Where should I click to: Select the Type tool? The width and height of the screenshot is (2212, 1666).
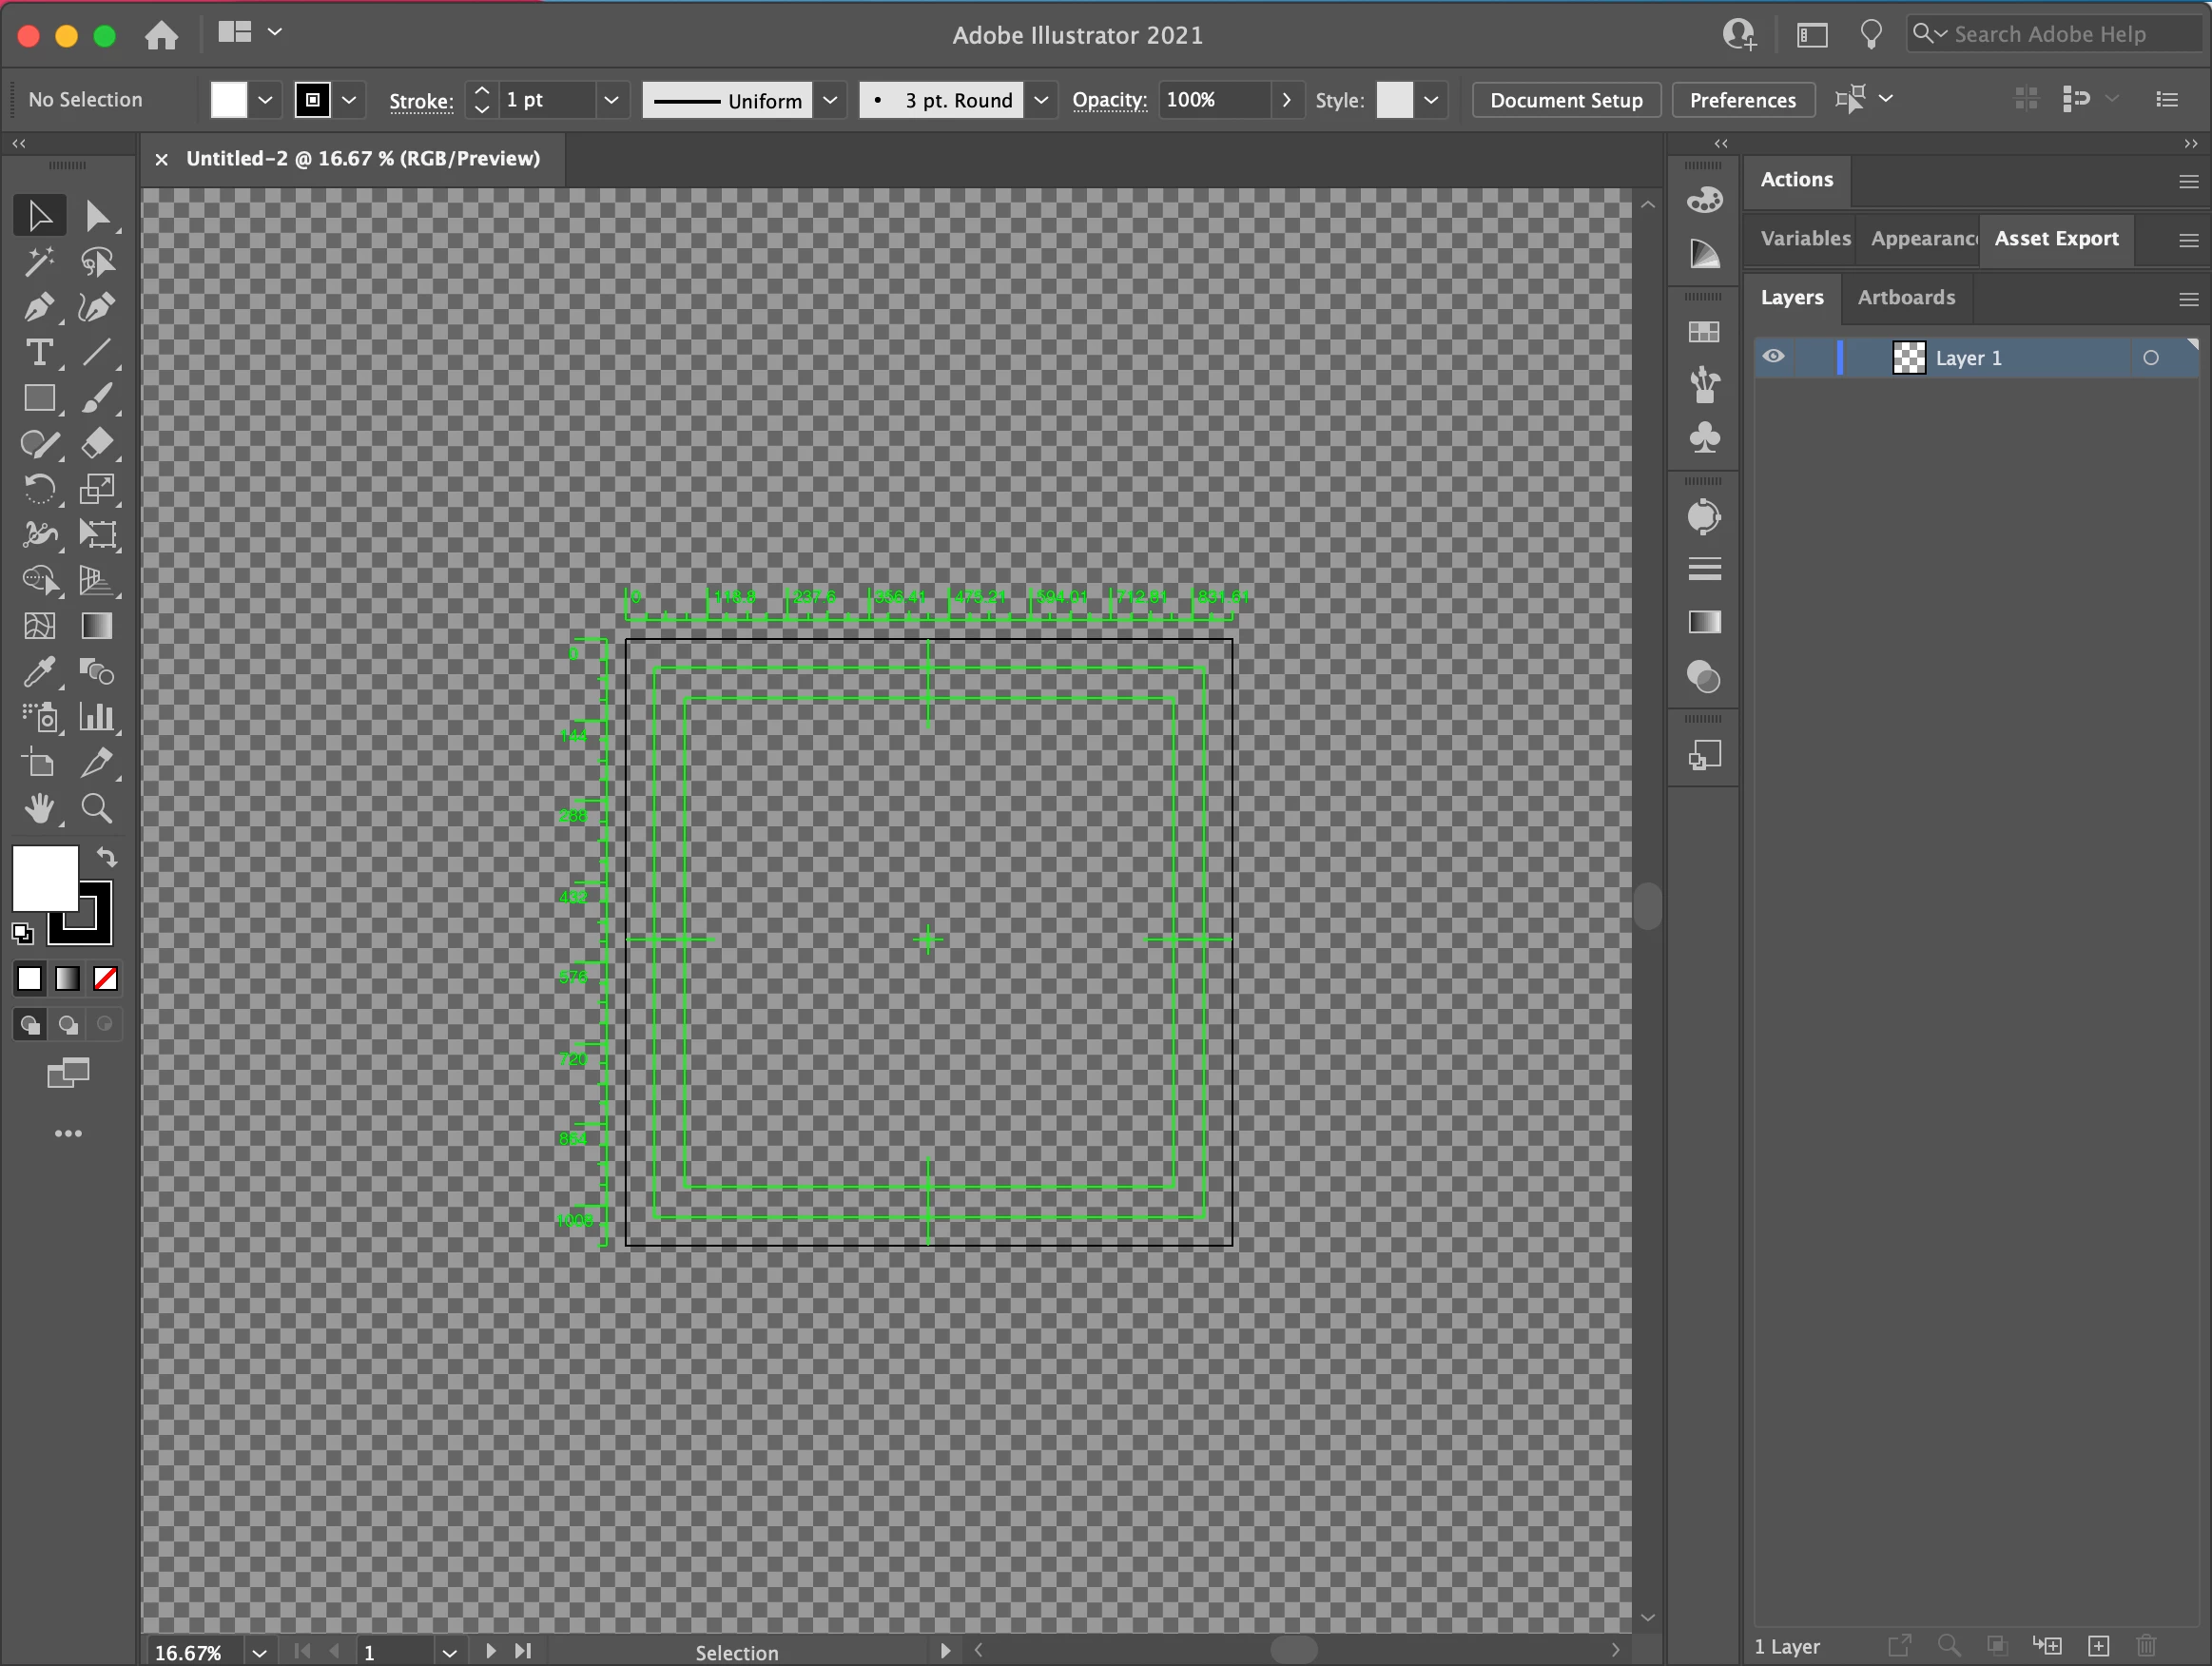click(x=39, y=353)
